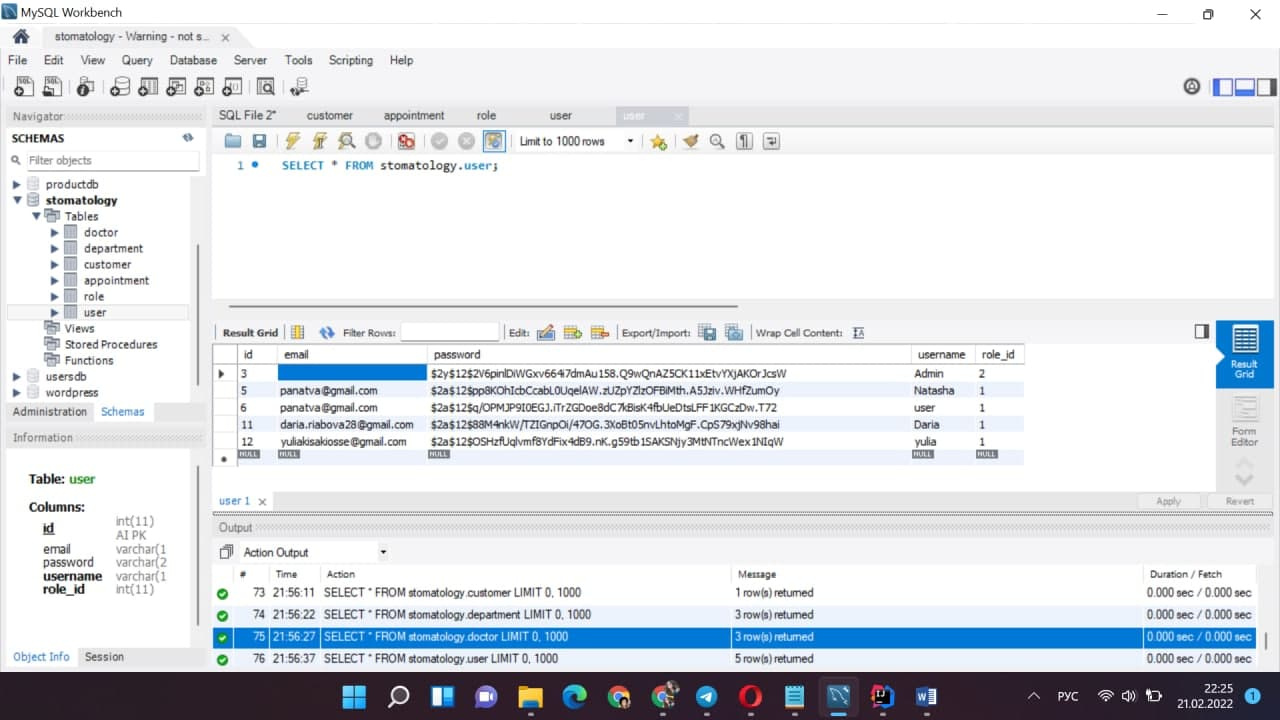Screen dimensions: 1280x720
Task: Create a new schema icon
Action: (x=120, y=87)
